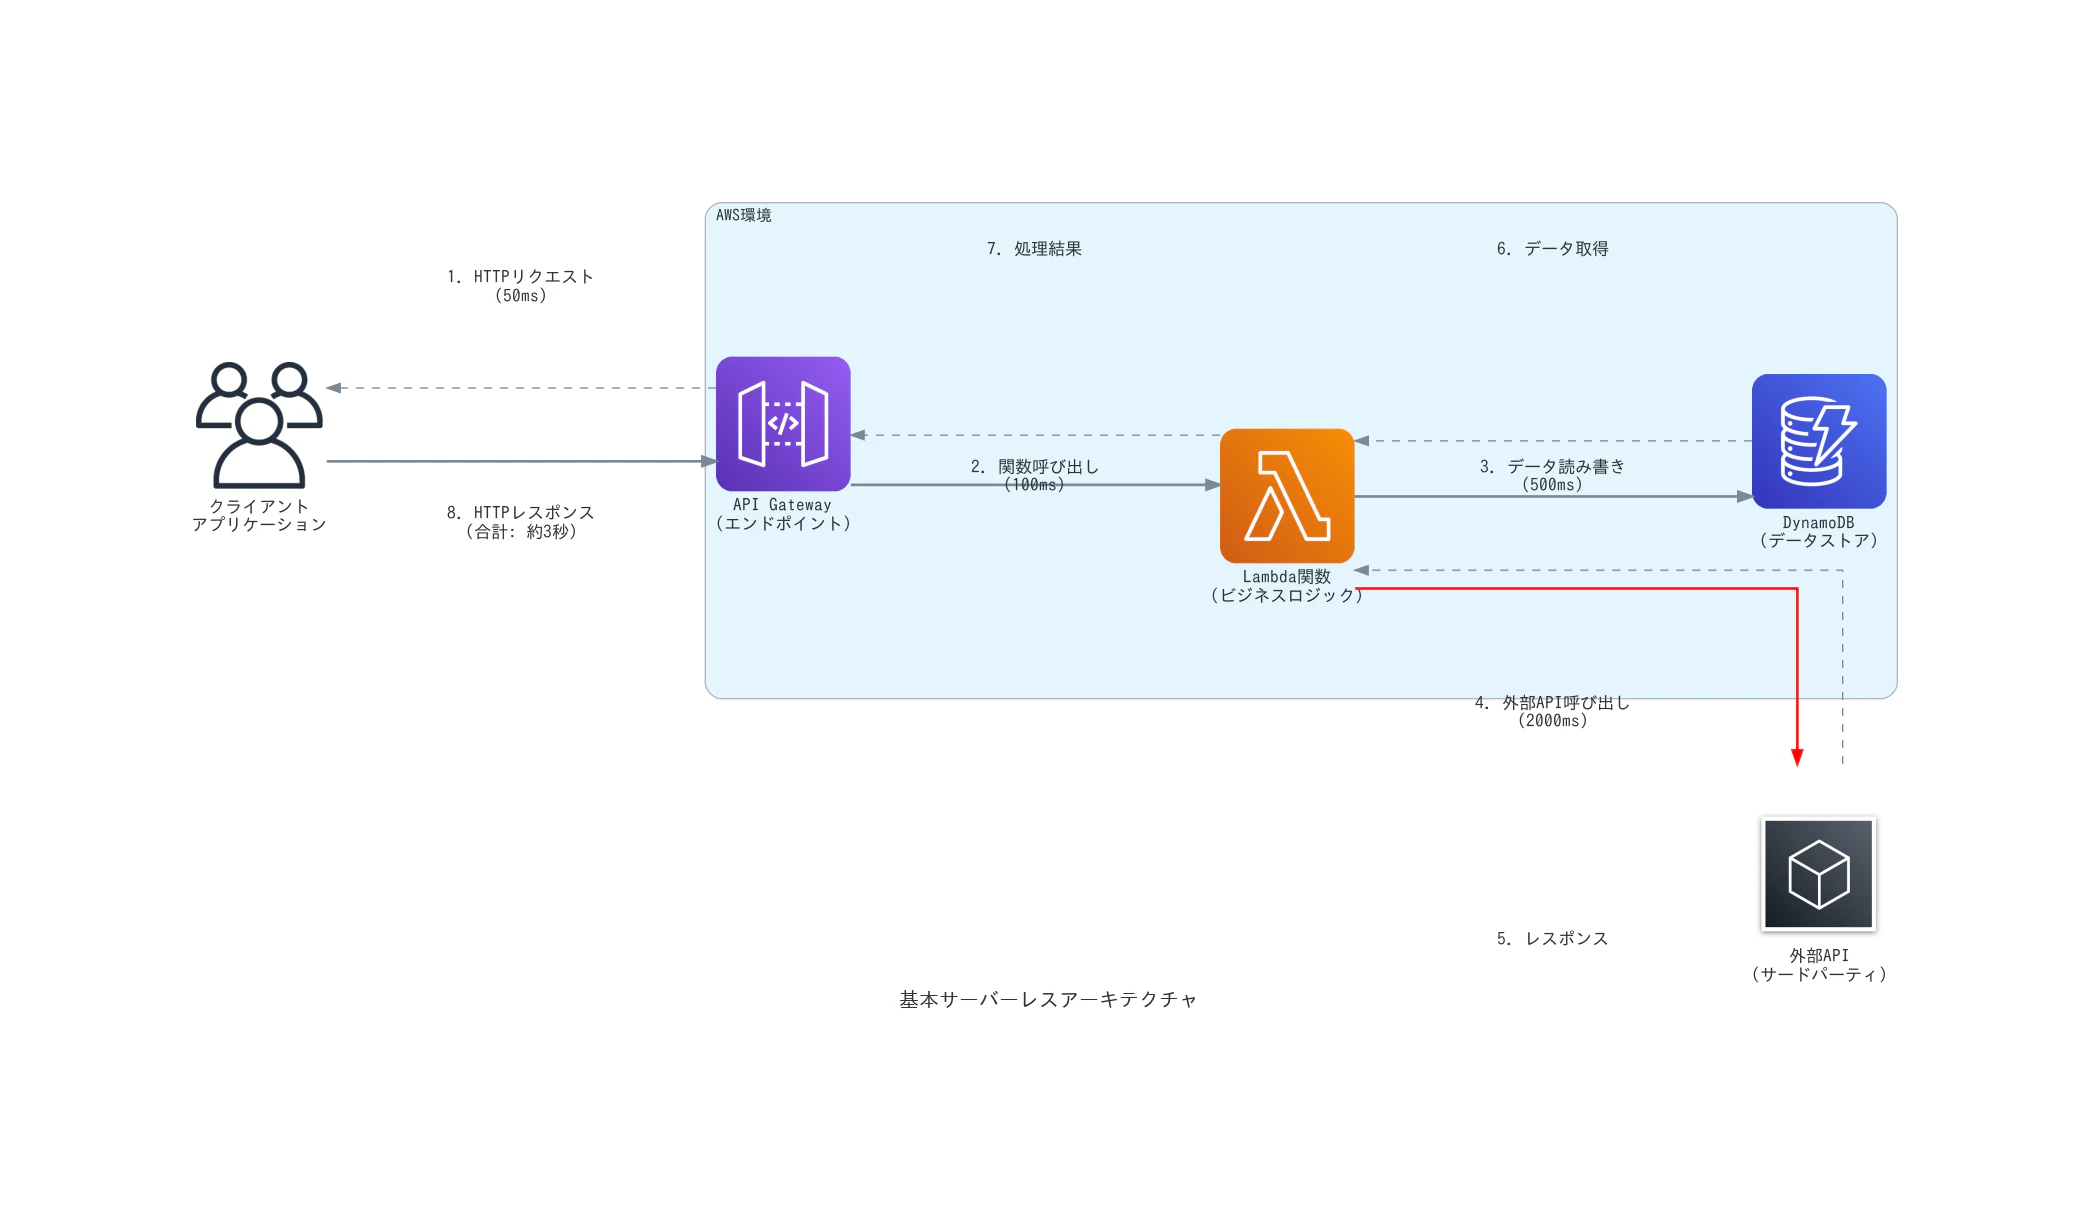Select the 'Lambda関数 (ビジネスロジック)' caption
The height and width of the screenshot is (1211, 2100).
(x=1287, y=586)
